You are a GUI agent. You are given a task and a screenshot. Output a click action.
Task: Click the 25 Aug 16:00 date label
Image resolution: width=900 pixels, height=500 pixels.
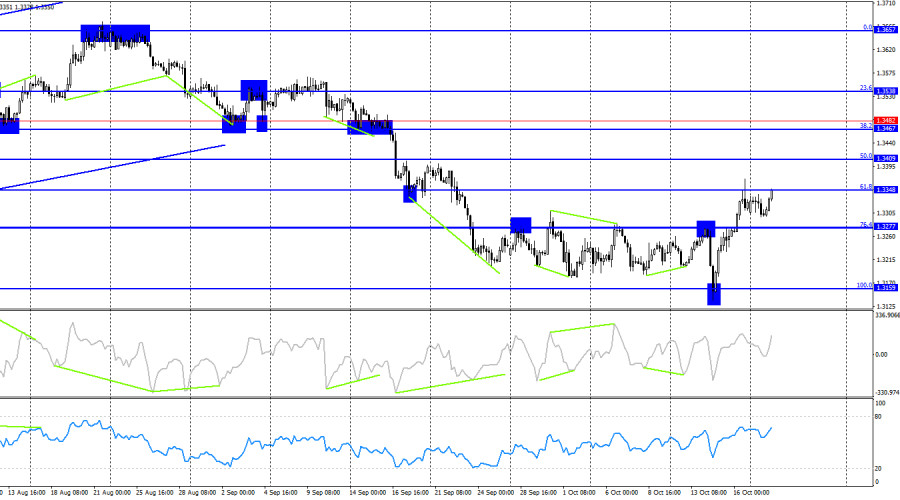point(154,493)
